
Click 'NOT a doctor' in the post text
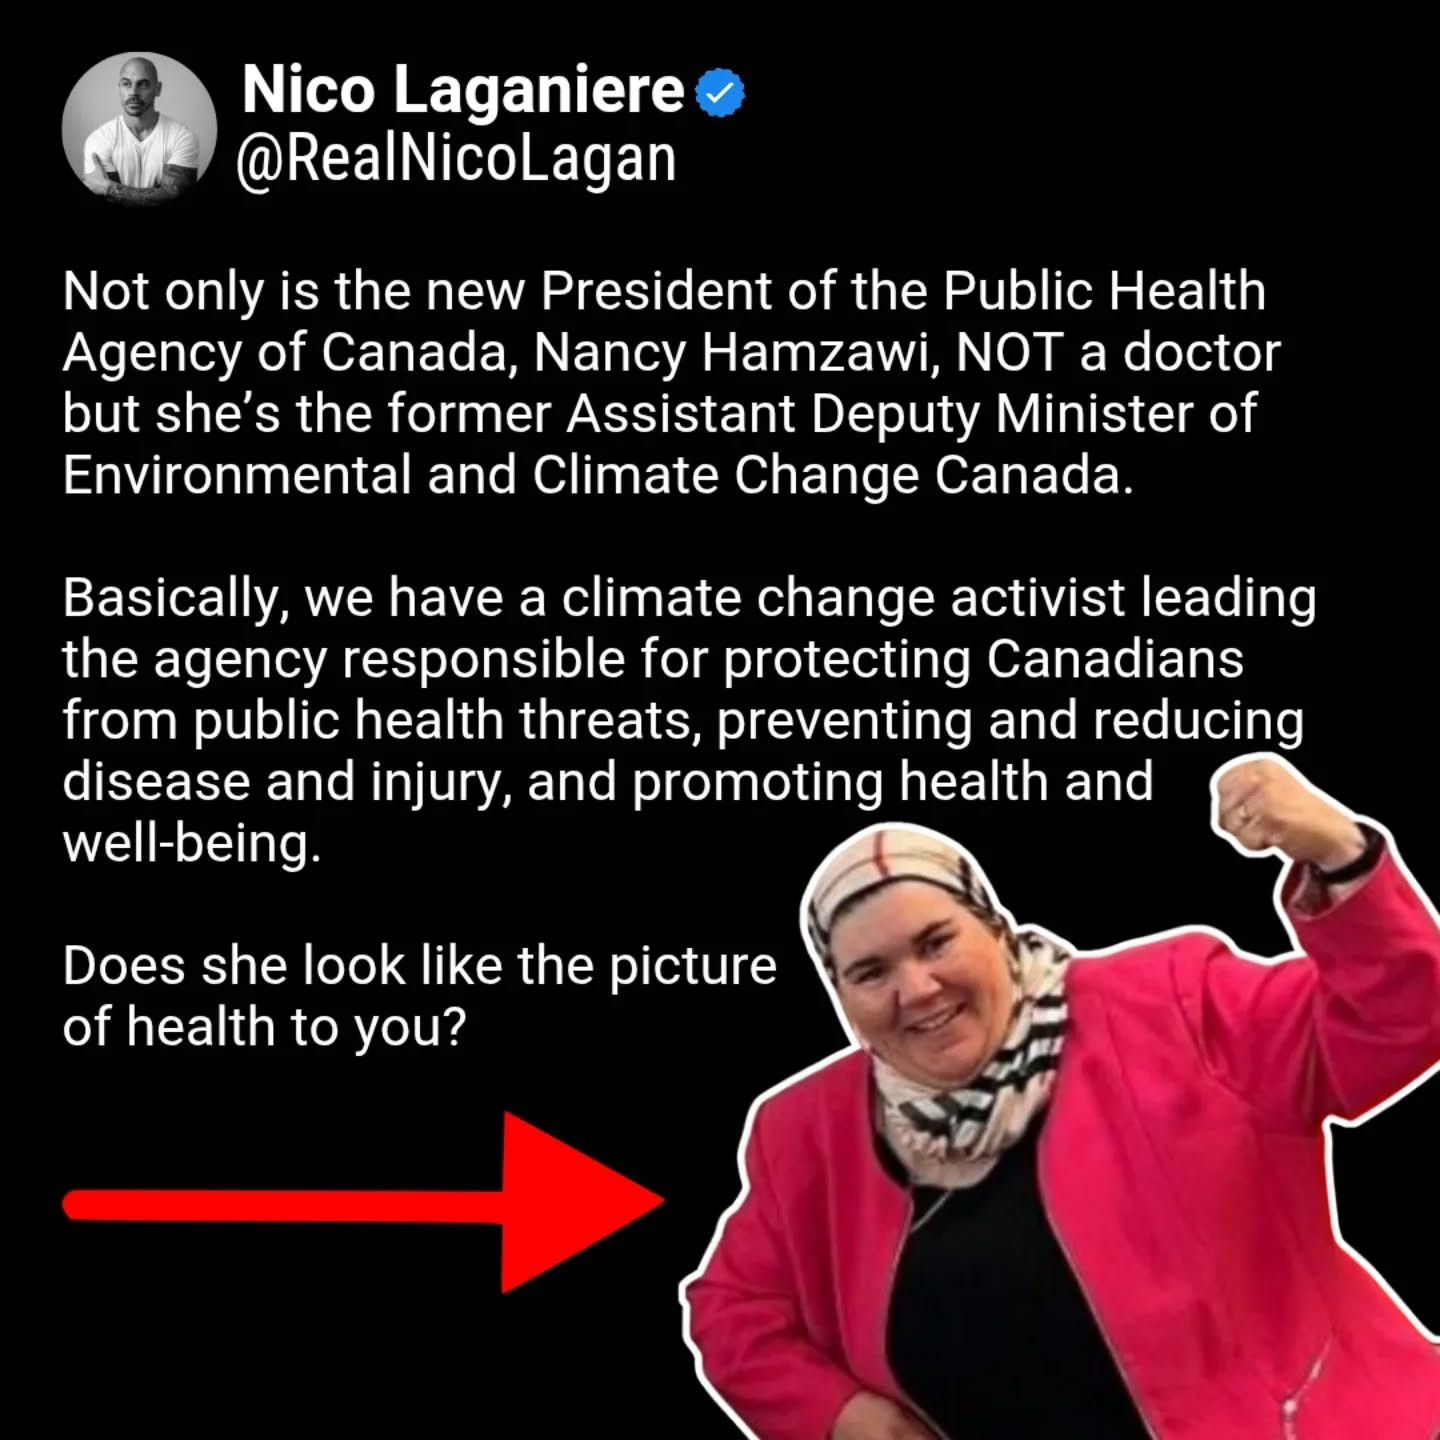pyautogui.click(x=1118, y=353)
